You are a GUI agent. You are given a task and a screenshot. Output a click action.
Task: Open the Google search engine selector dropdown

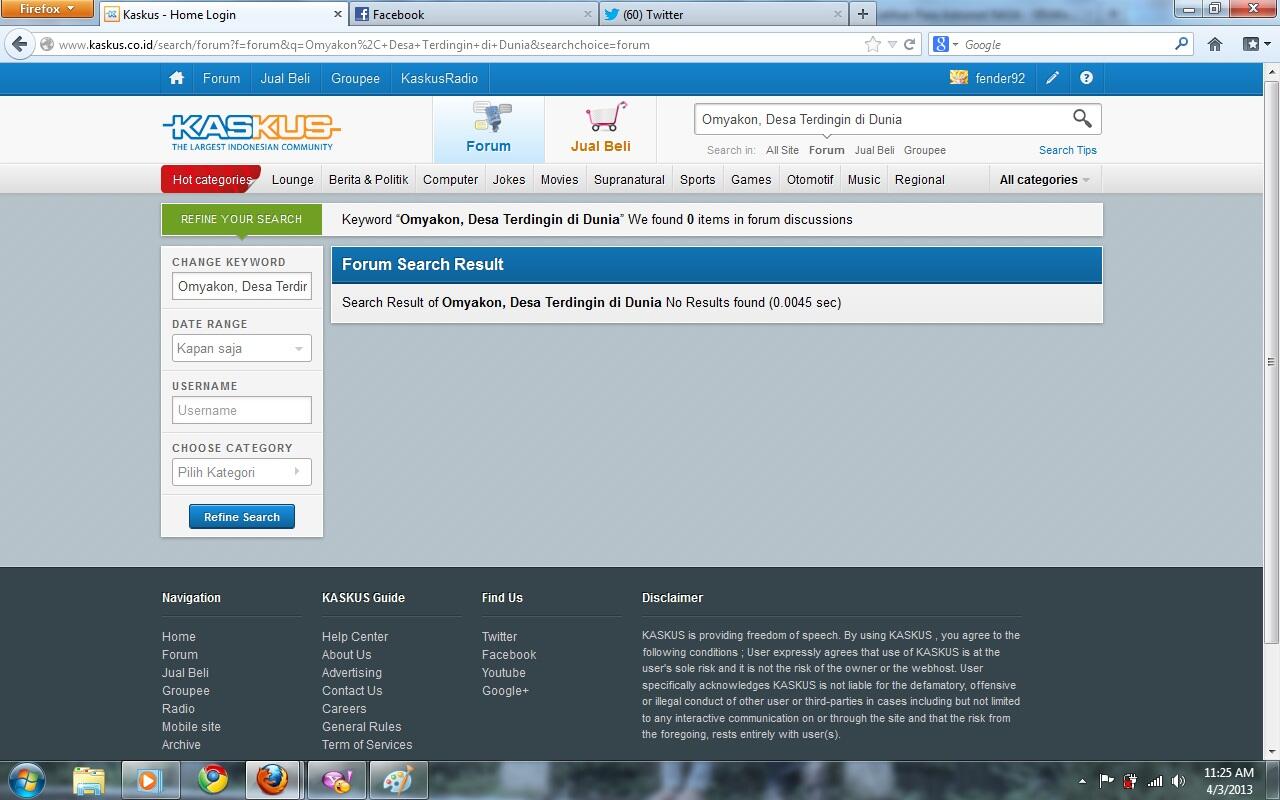[945, 44]
